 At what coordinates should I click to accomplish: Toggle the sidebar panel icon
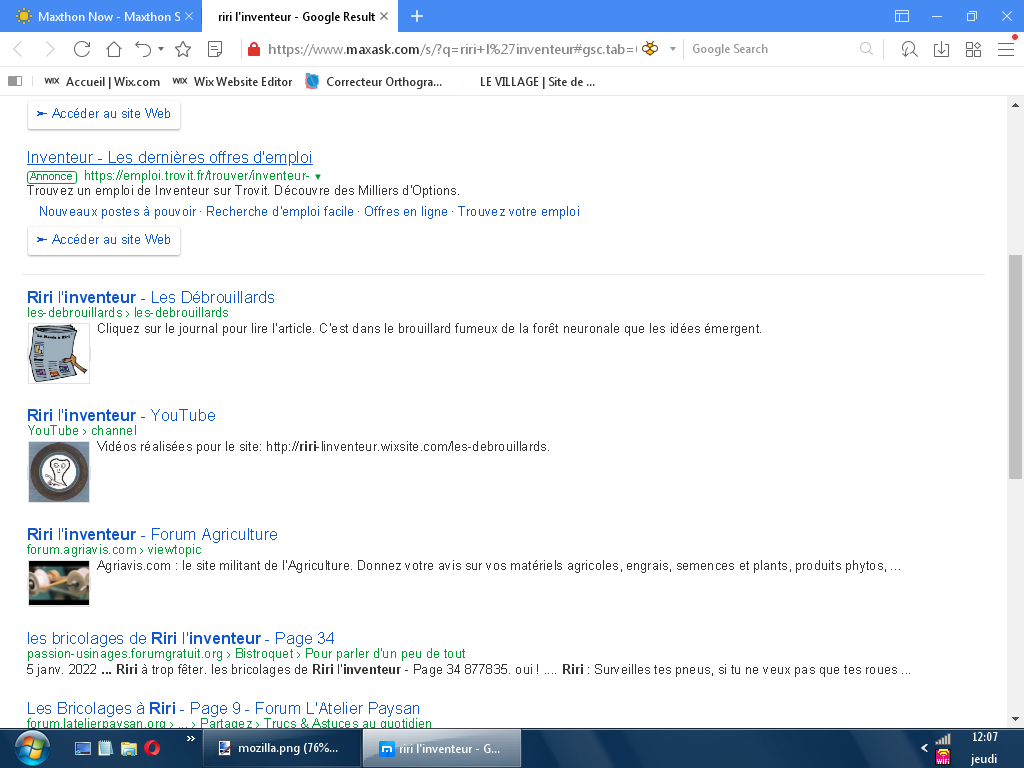[15, 81]
